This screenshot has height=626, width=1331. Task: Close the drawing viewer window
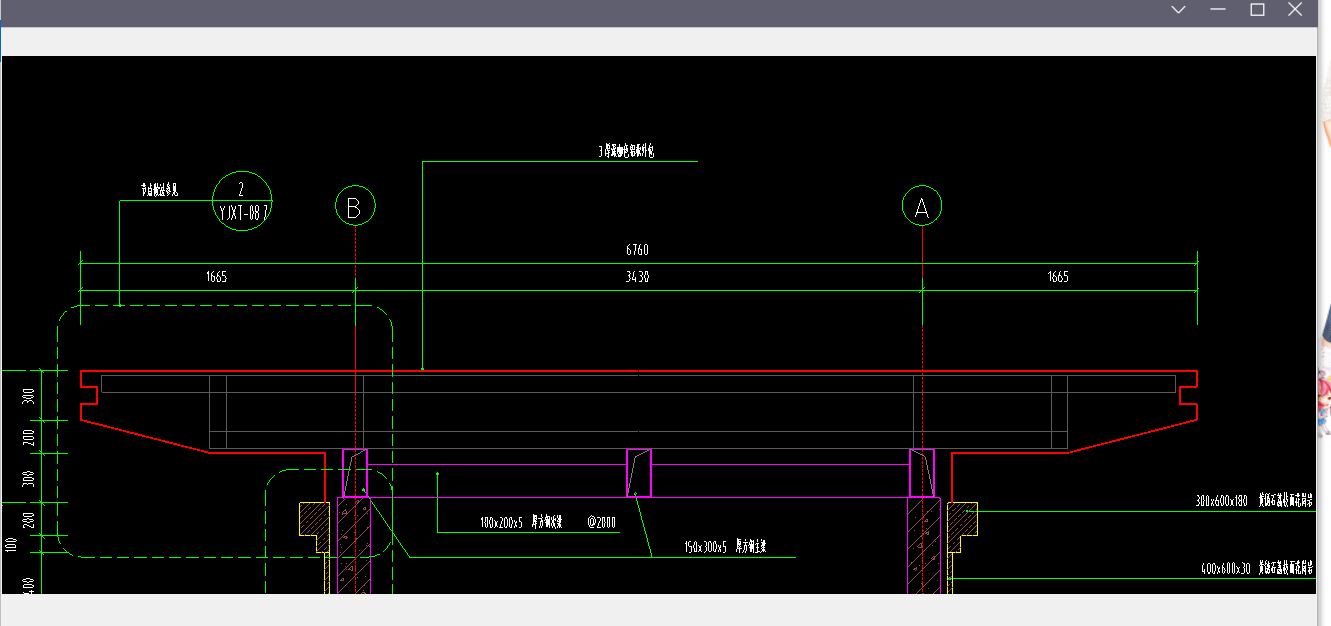click(x=1295, y=10)
